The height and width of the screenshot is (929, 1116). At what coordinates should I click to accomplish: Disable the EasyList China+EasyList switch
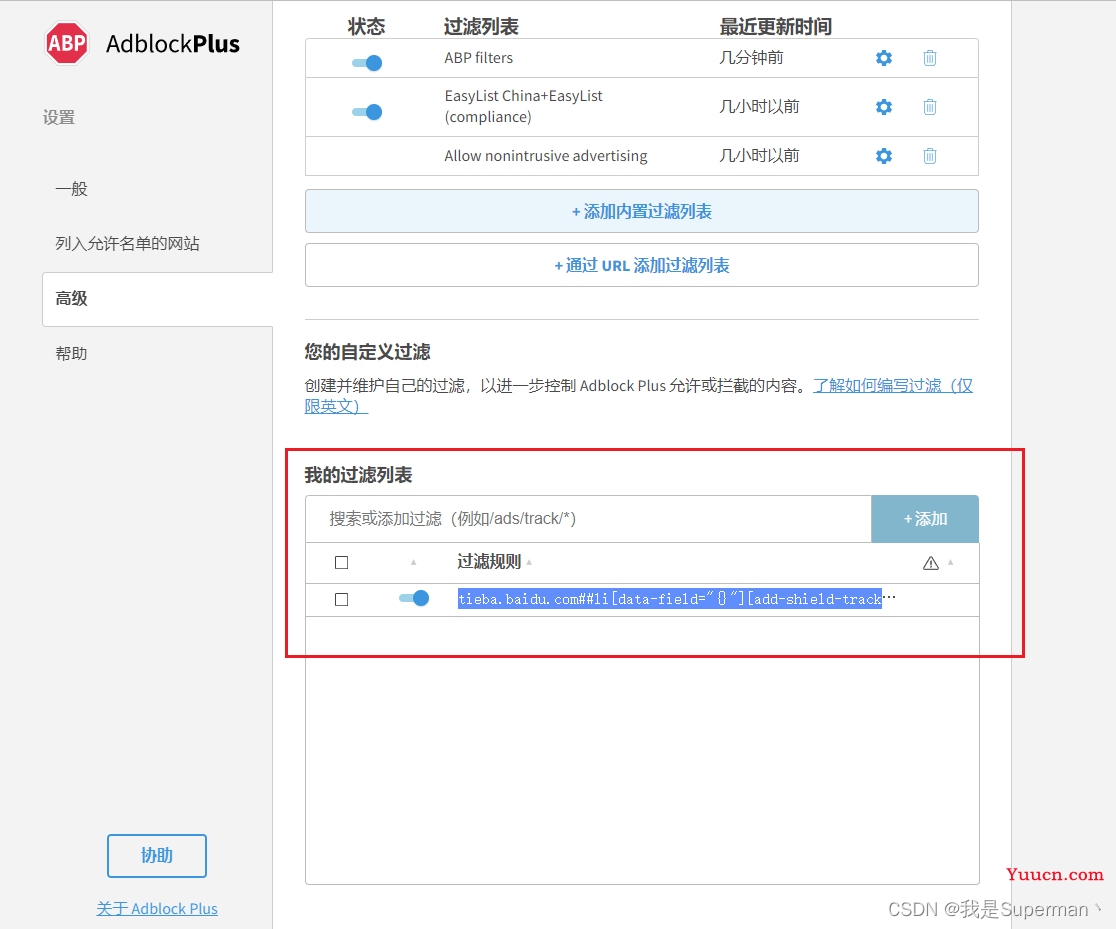[367, 112]
